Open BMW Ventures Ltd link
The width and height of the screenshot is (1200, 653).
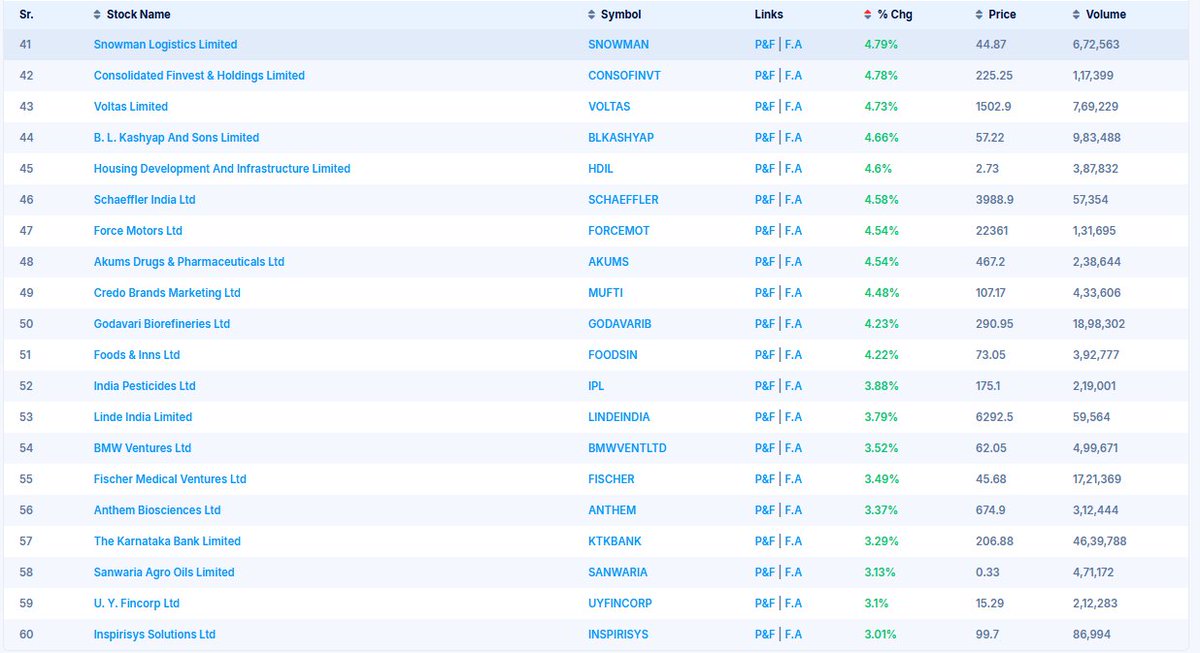click(142, 447)
